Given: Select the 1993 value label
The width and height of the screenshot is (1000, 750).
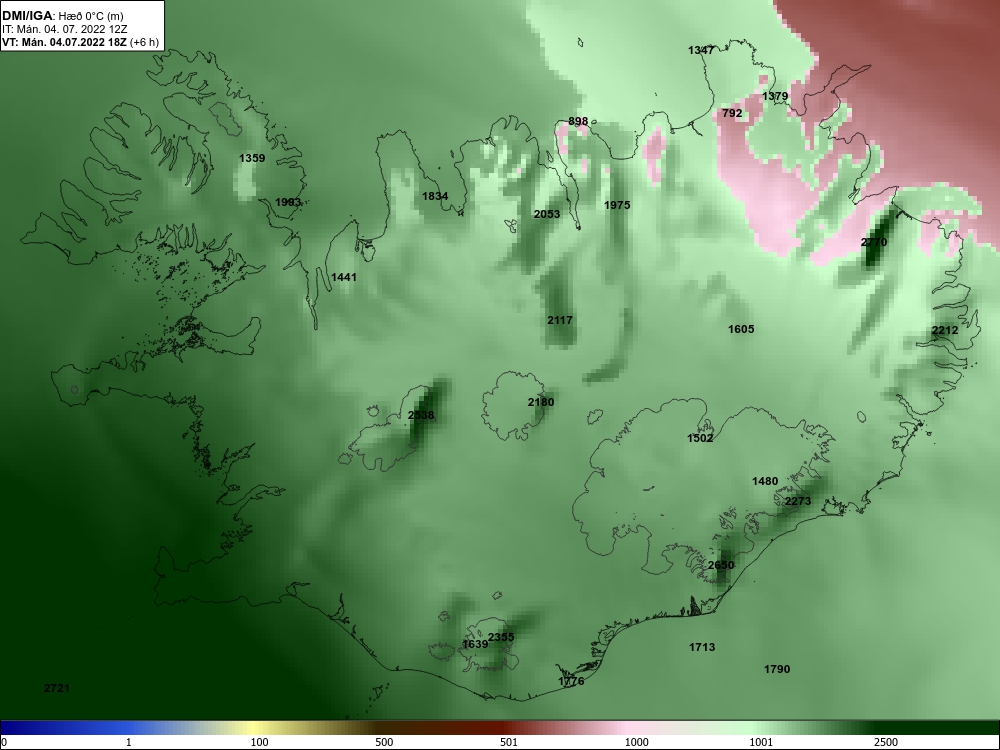Looking at the screenshot, I should click(288, 202).
